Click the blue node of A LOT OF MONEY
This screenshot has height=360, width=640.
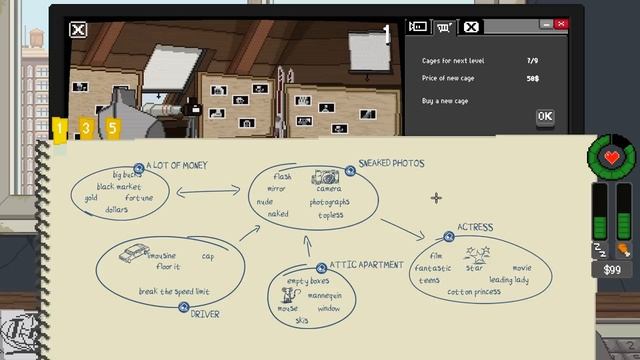(139, 168)
